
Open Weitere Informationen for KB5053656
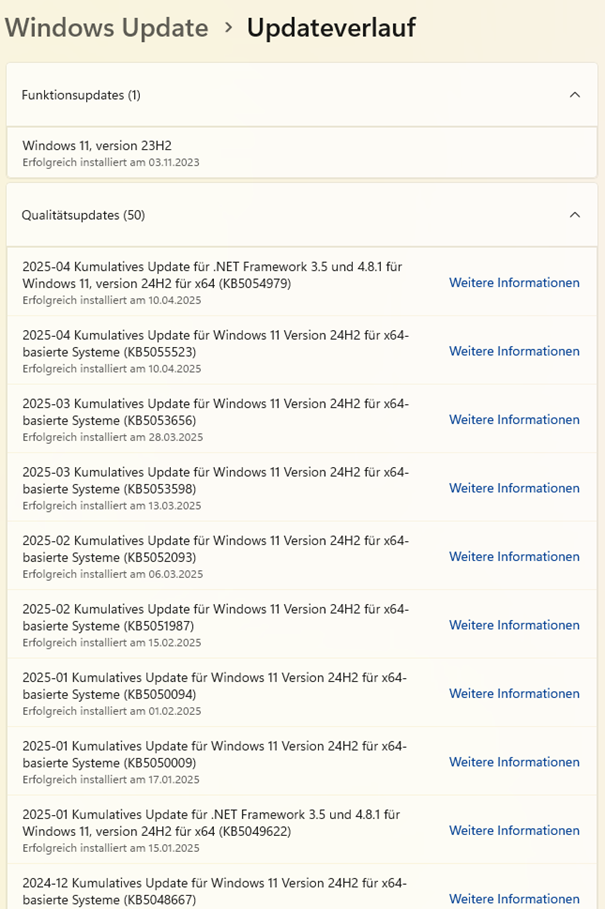pos(514,419)
